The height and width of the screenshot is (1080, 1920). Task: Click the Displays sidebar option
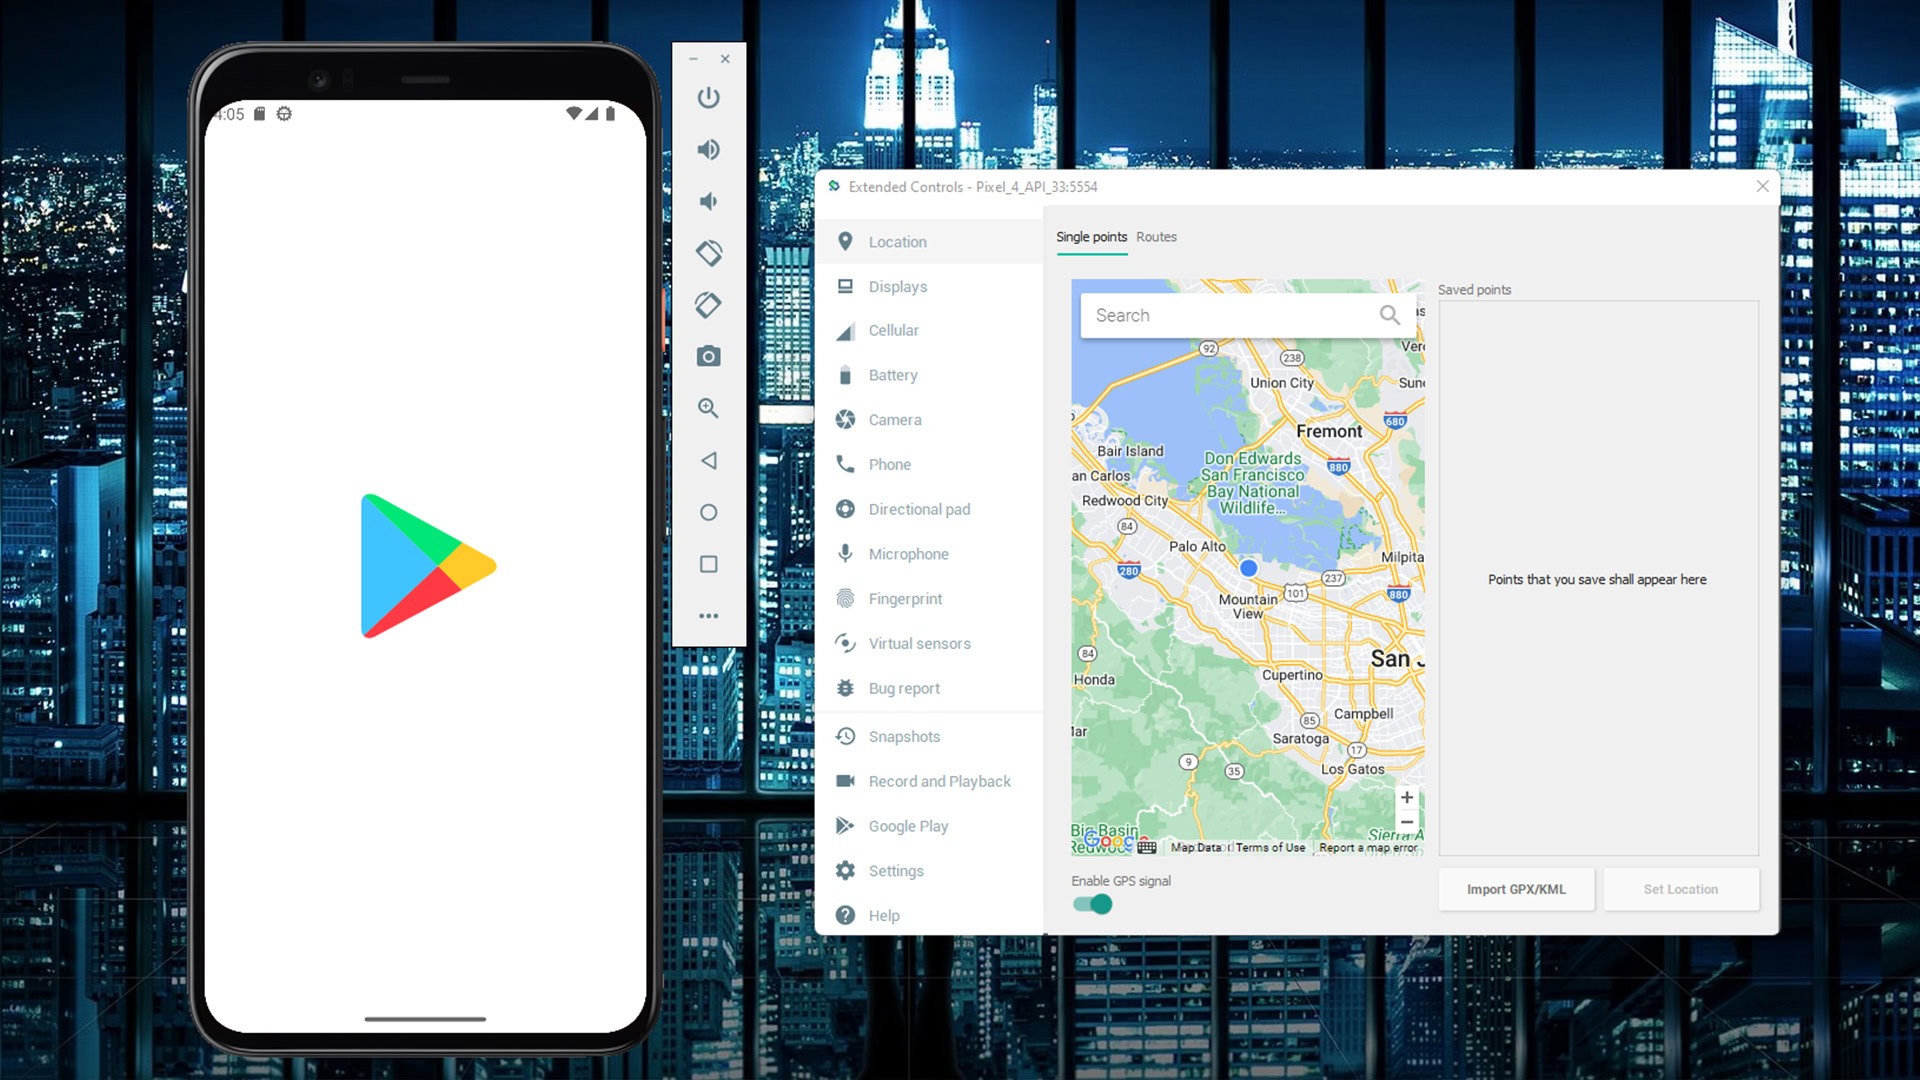click(897, 286)
